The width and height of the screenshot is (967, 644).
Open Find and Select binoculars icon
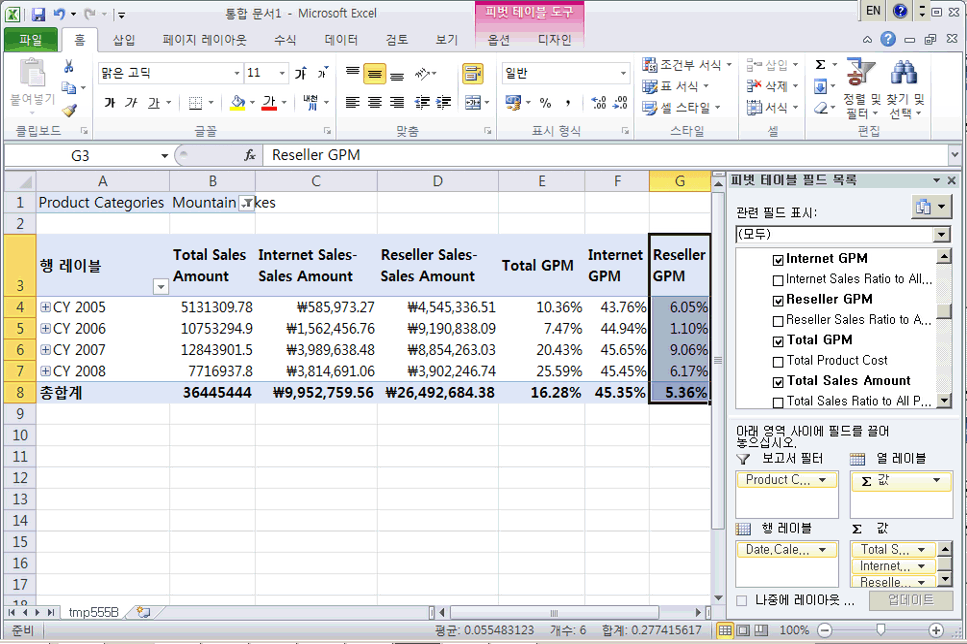click(x=903, y=72)
